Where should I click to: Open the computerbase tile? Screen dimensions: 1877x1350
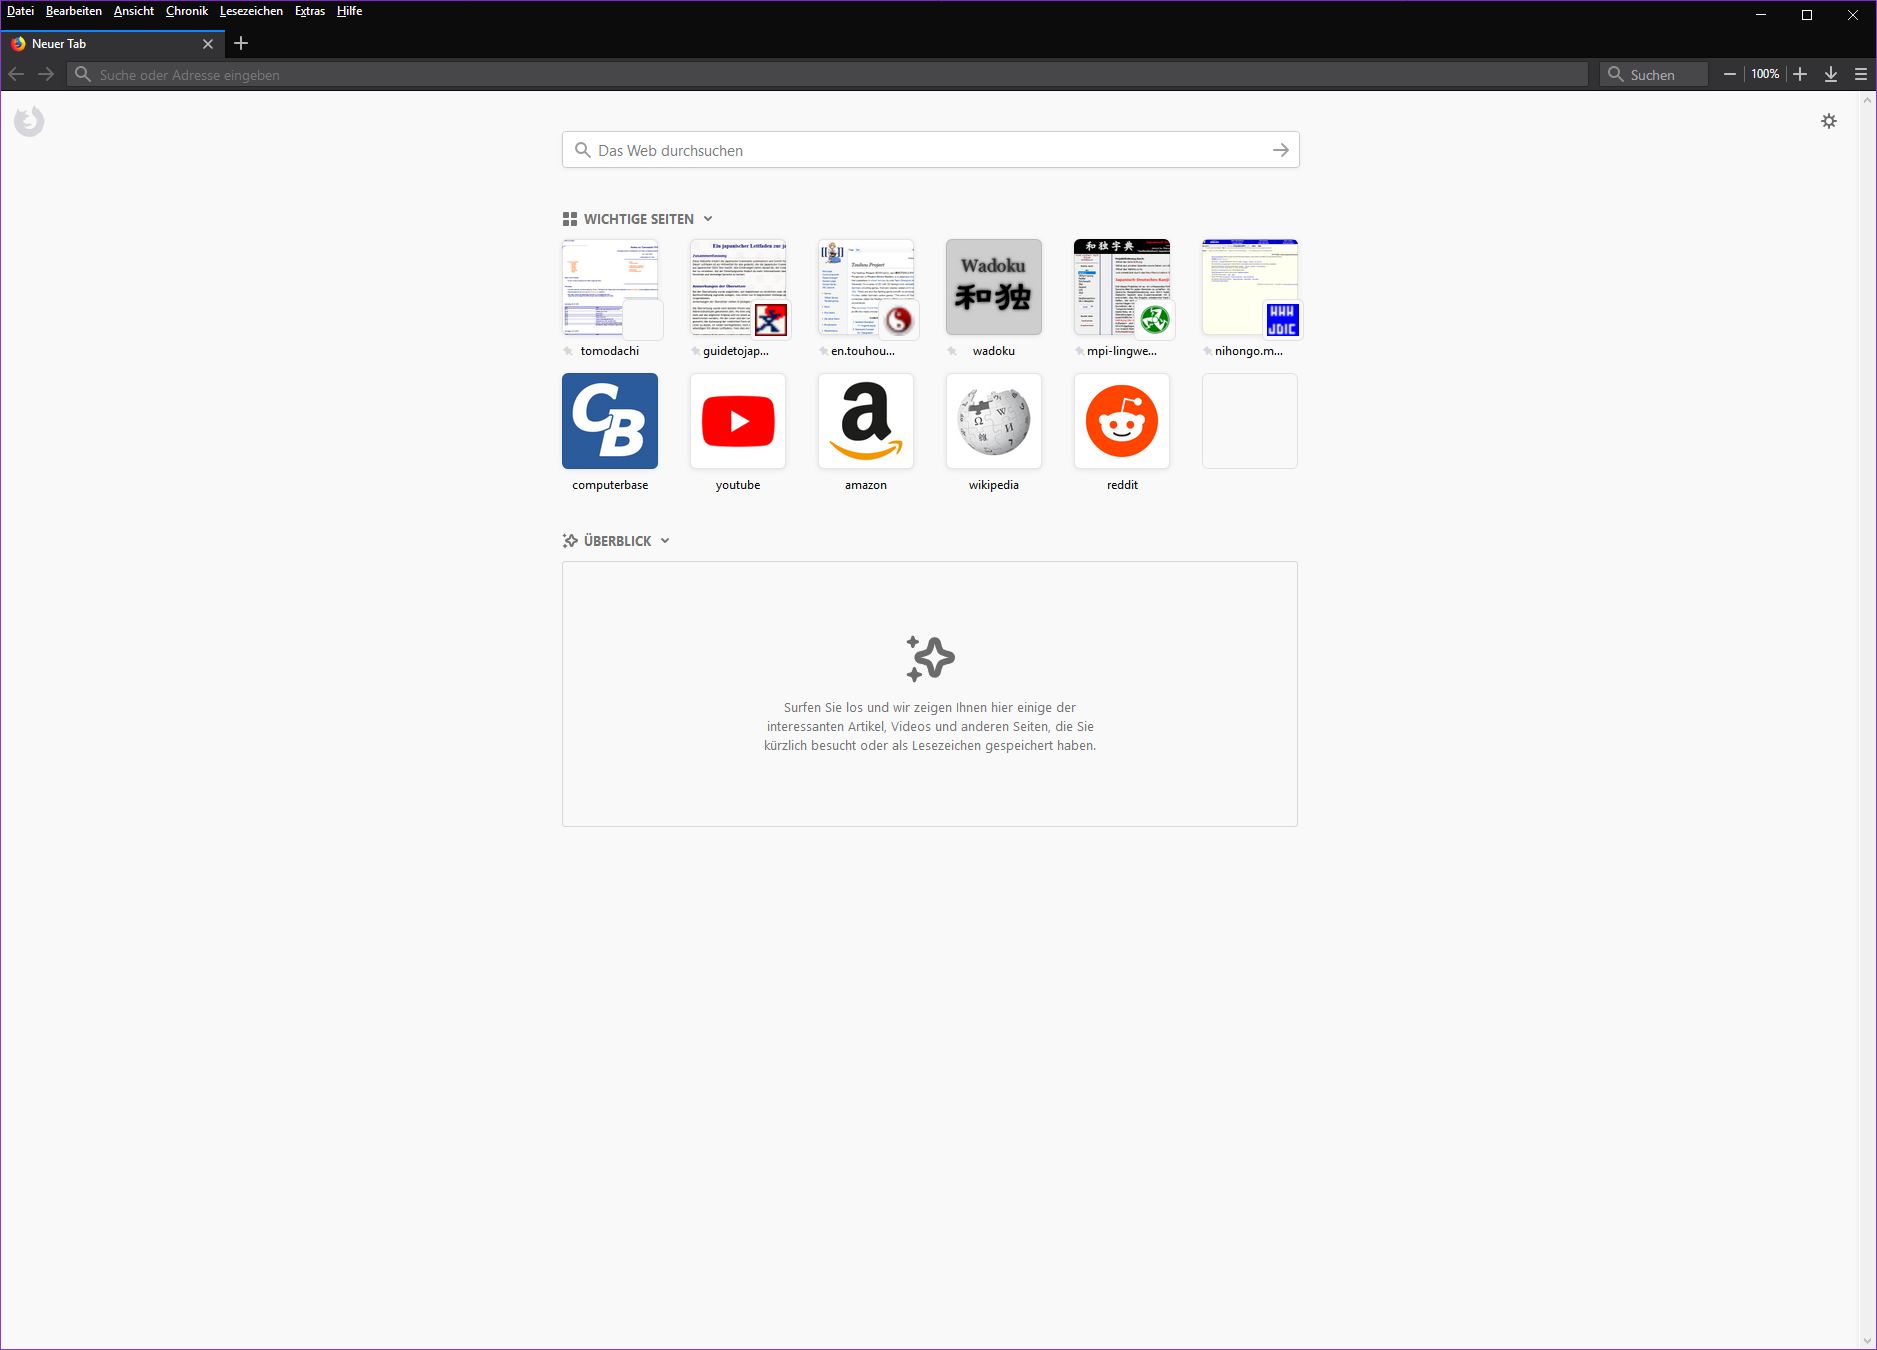point(610,421)
